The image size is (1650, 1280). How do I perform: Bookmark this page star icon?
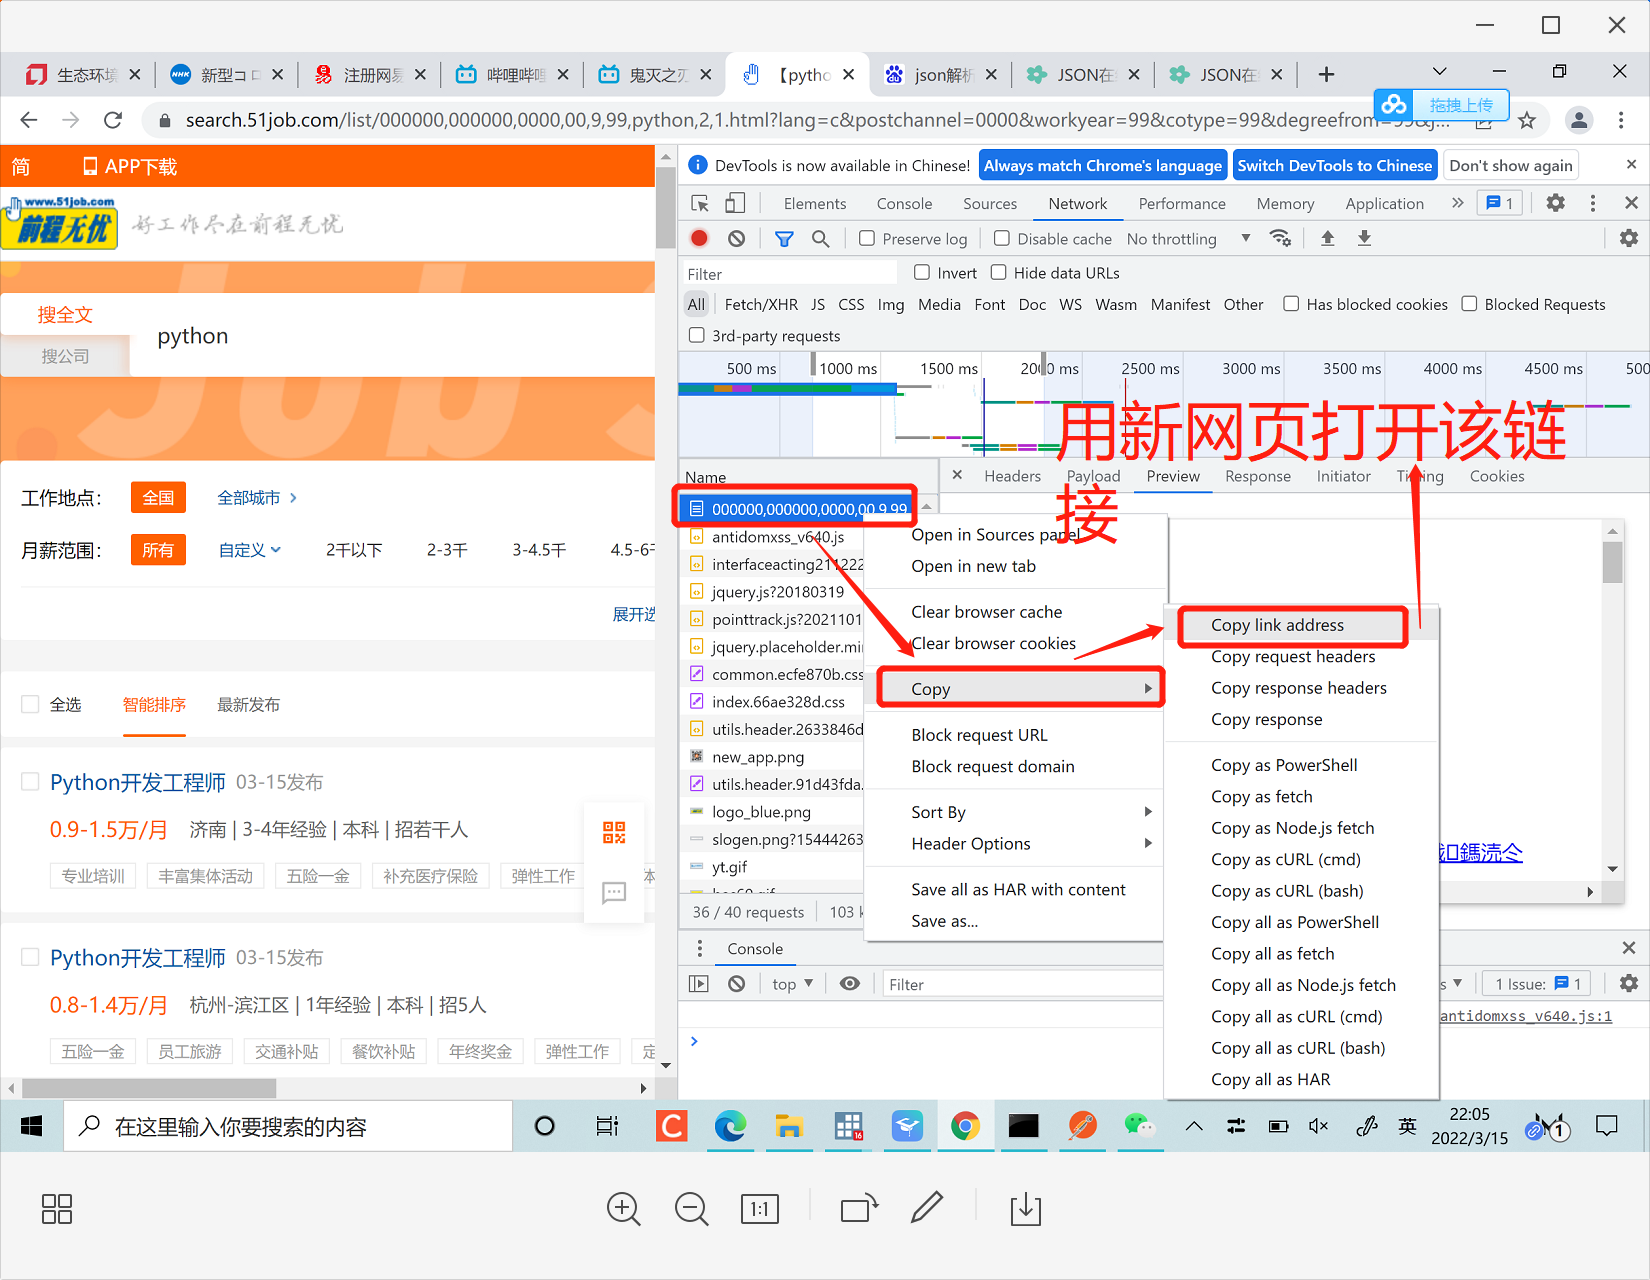click(1527, 121)
